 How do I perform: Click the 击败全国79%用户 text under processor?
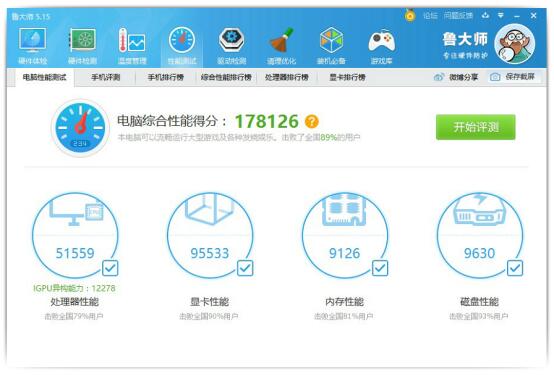74,316
